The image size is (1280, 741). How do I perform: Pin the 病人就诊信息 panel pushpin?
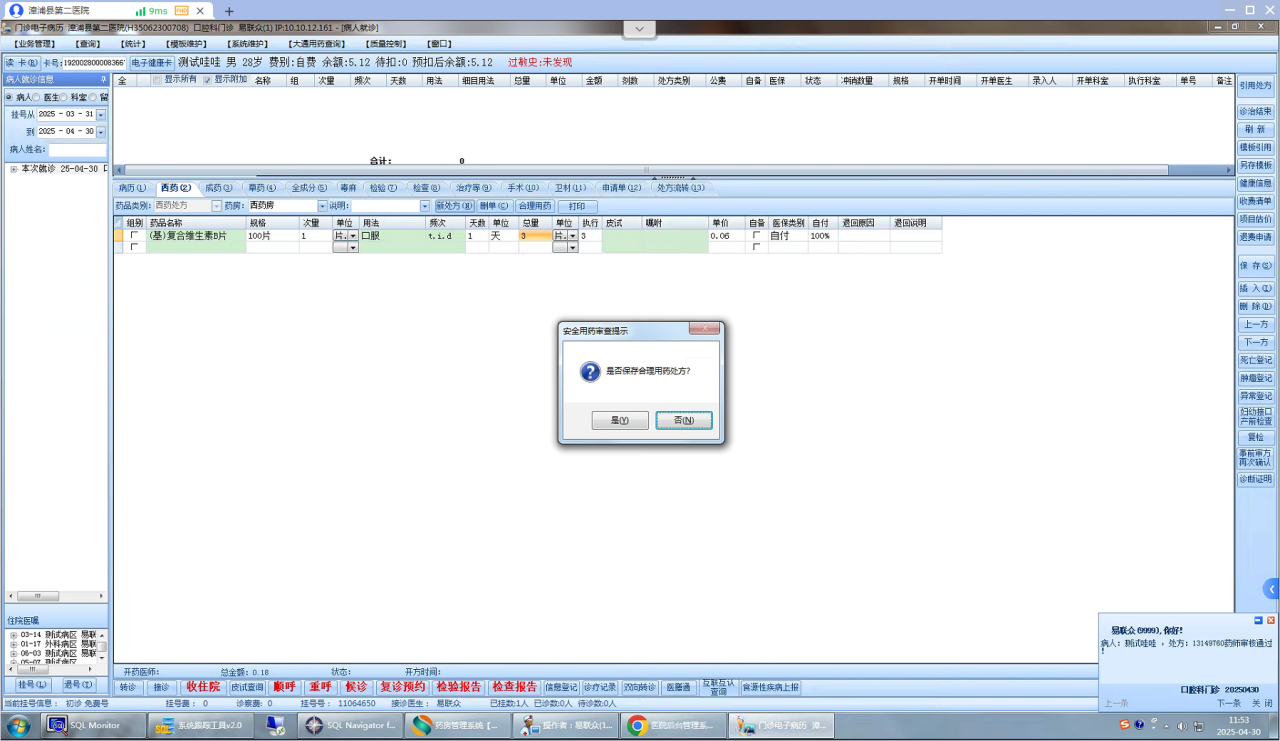tap(102, 79)
